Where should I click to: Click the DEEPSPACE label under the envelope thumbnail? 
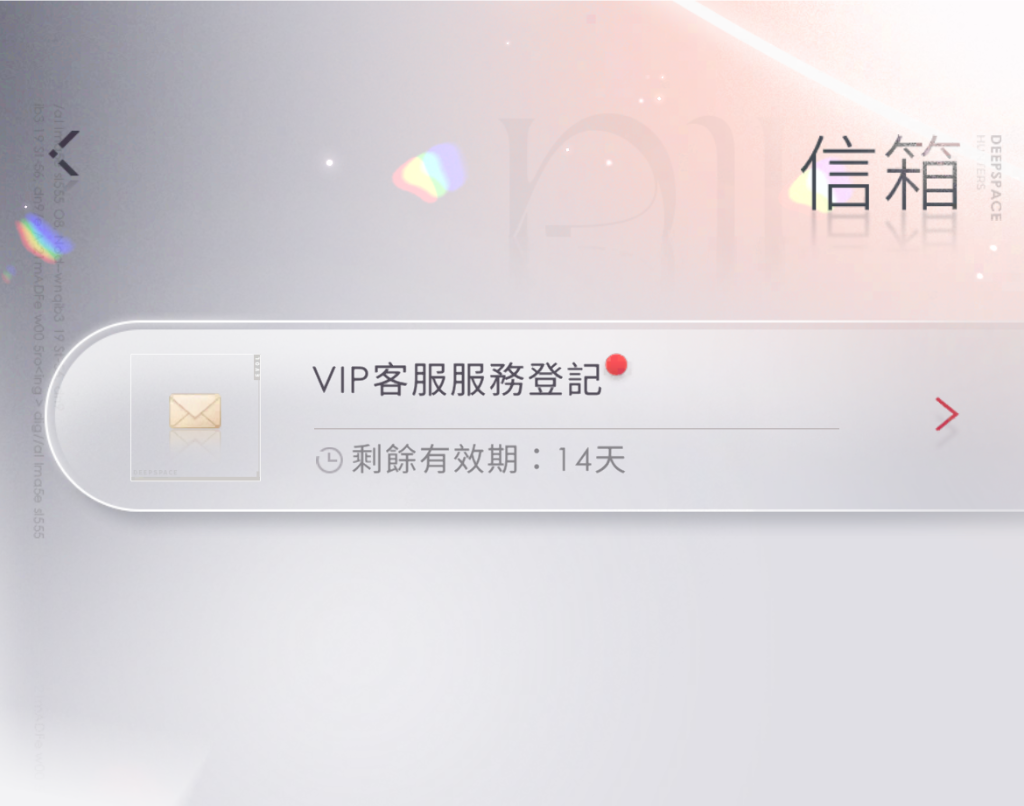coord(155,472)
